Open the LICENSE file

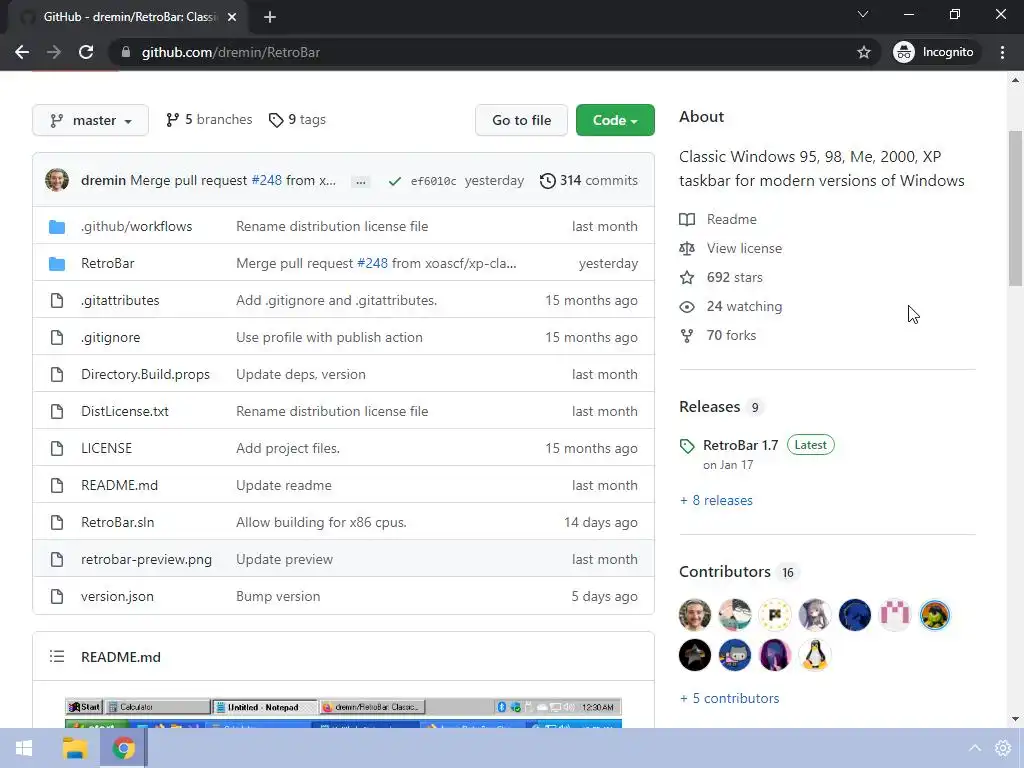pos(106,448)
